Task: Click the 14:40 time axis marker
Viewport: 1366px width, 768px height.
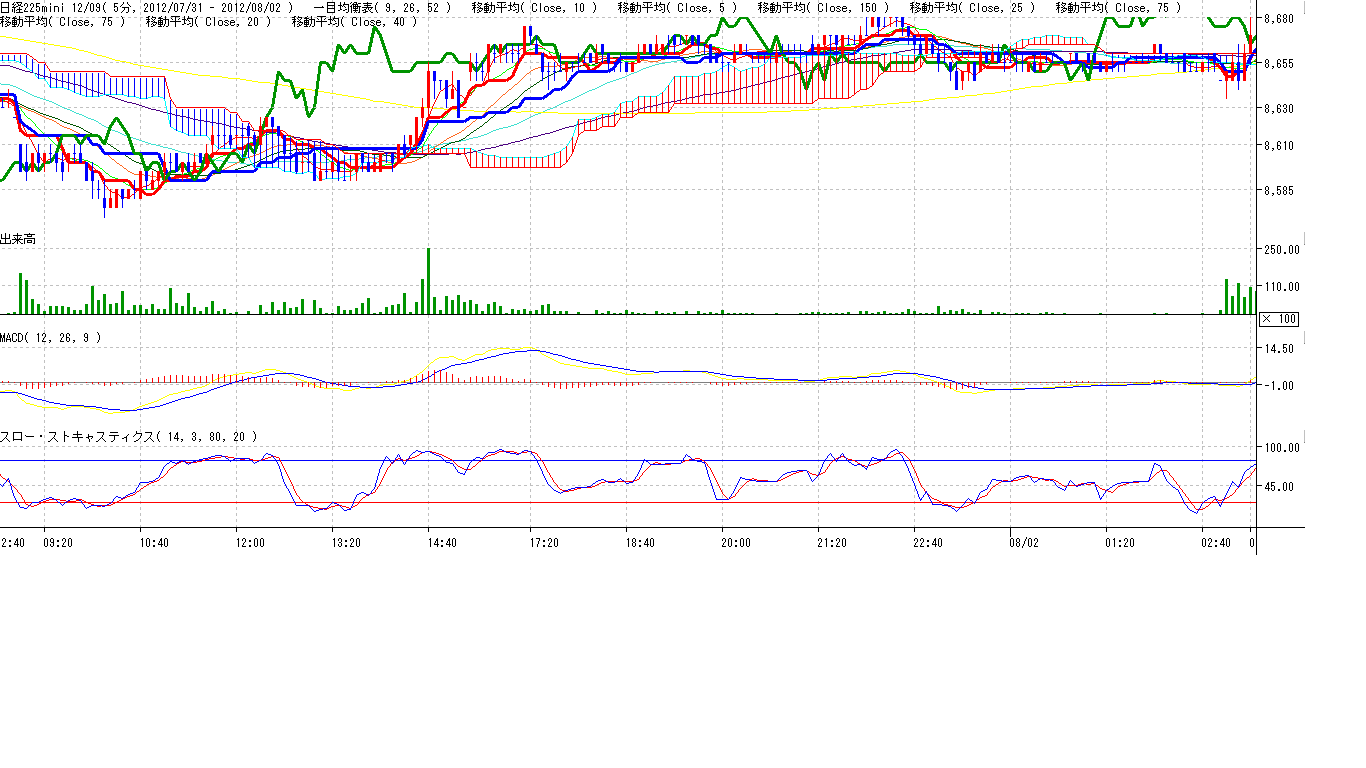Action: tap(442, 543)
